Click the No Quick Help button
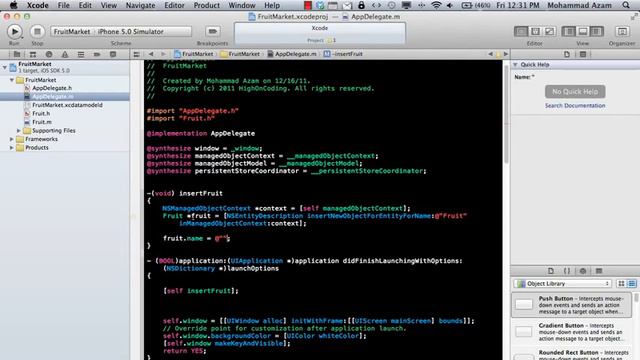Viewport: 640px width, 360px height. point(575,91)
